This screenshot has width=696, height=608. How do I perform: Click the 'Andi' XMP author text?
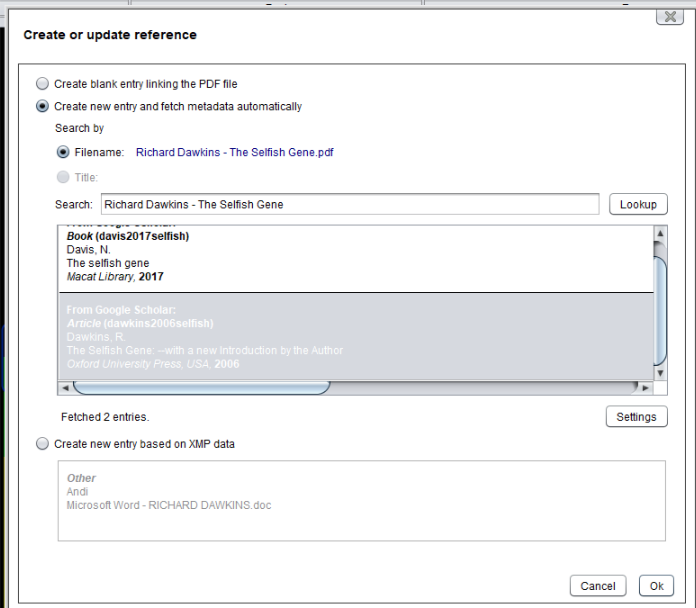point(77,491)
